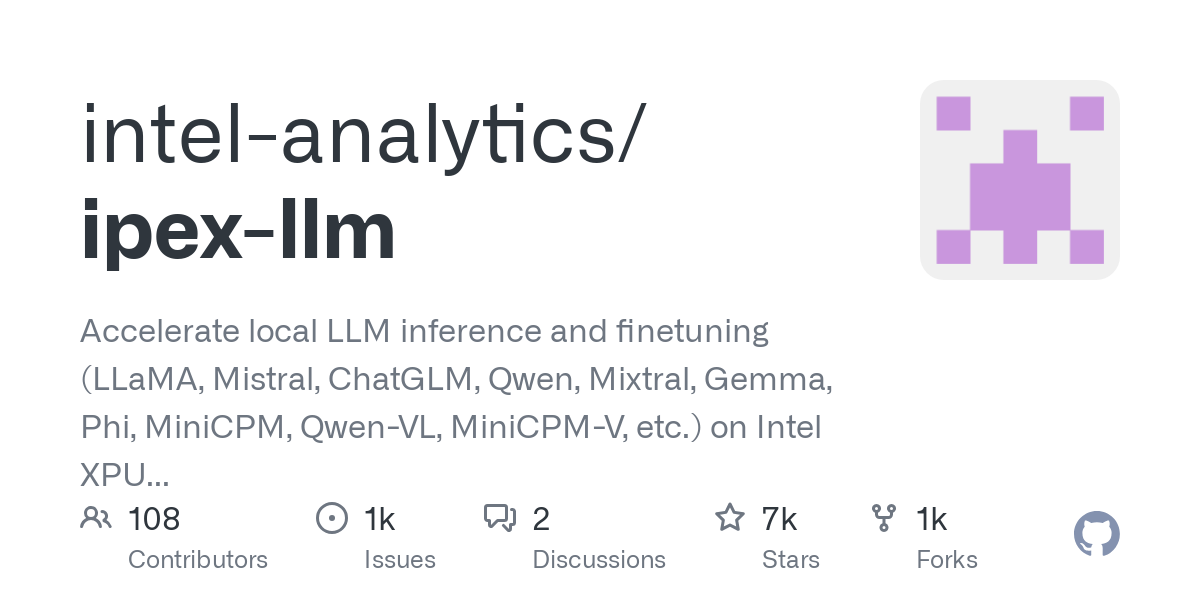
Task: Select the 108 contributors count
Action: pos(154,519)
